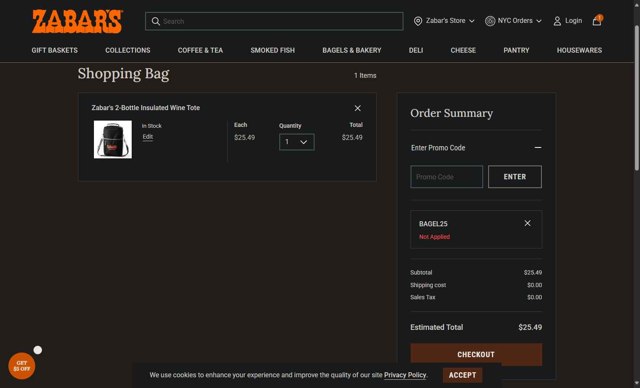Click the 'Shipping cost' label

(x=428, y=285)
